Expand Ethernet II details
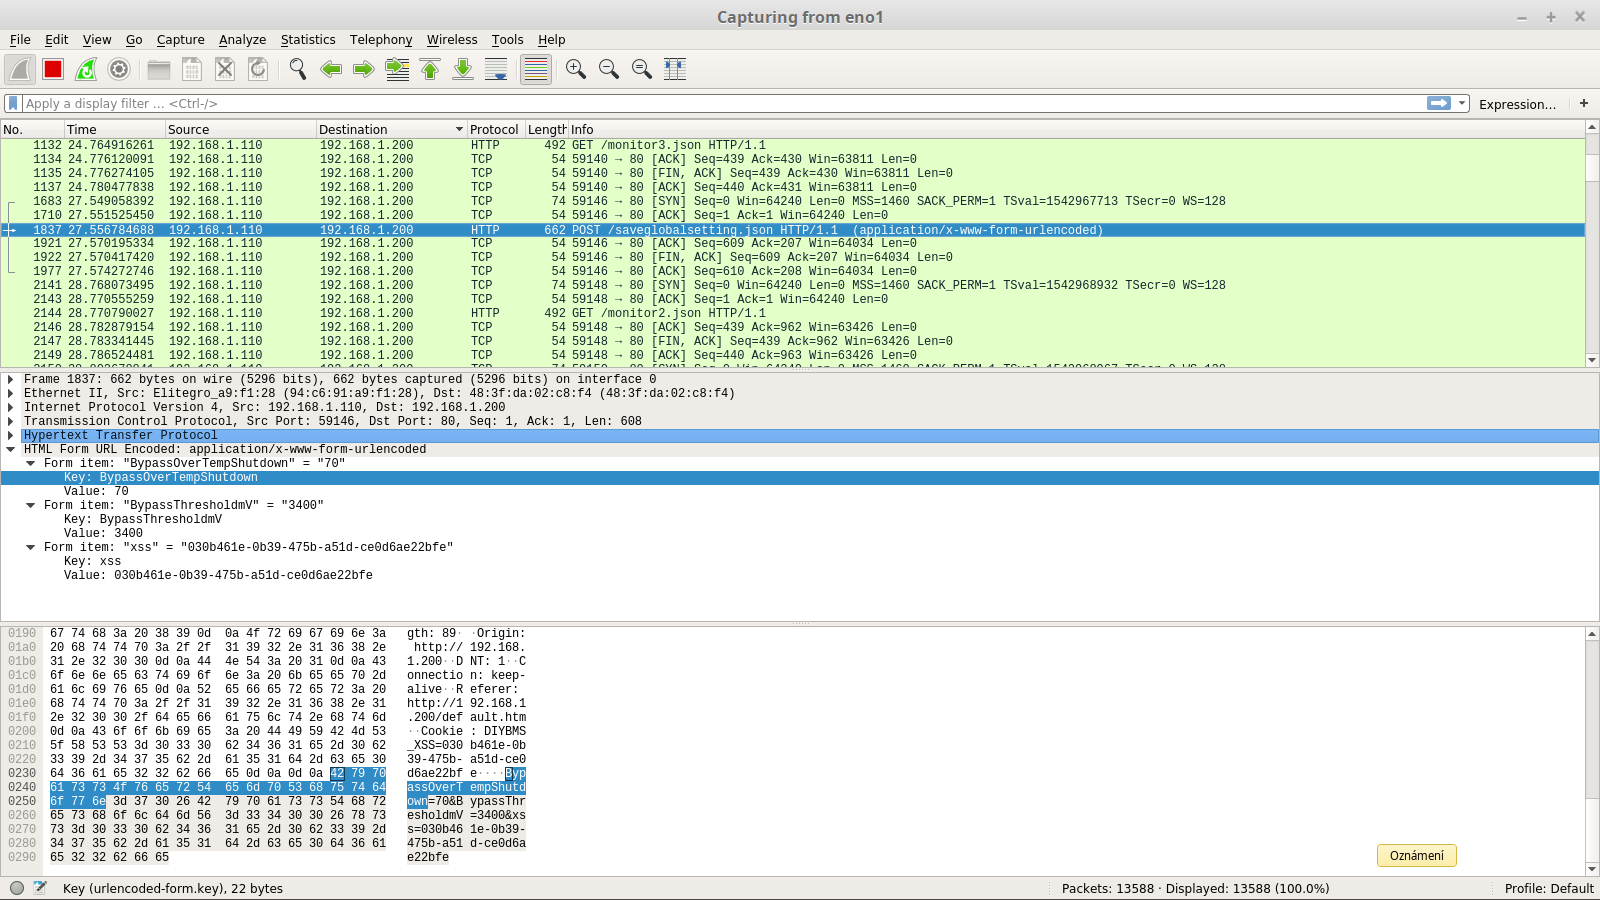Viewport: 1600px width, 900px height. point(11,393)
